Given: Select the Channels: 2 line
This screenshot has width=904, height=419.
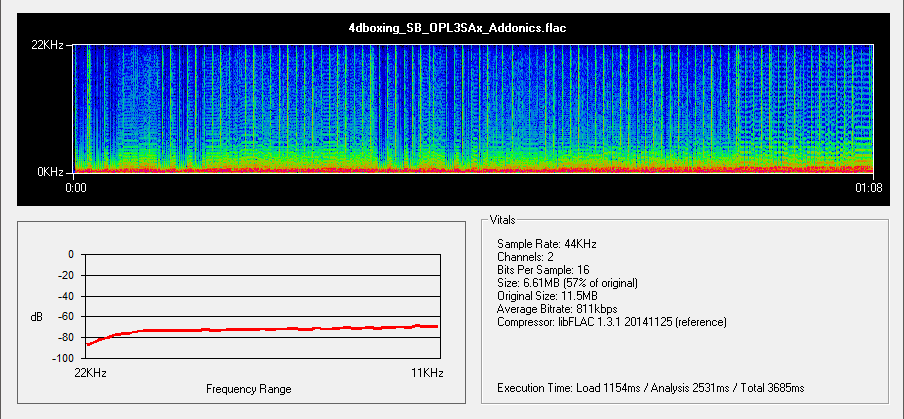Looking at the screenshot, I should [x=527, y=257].
